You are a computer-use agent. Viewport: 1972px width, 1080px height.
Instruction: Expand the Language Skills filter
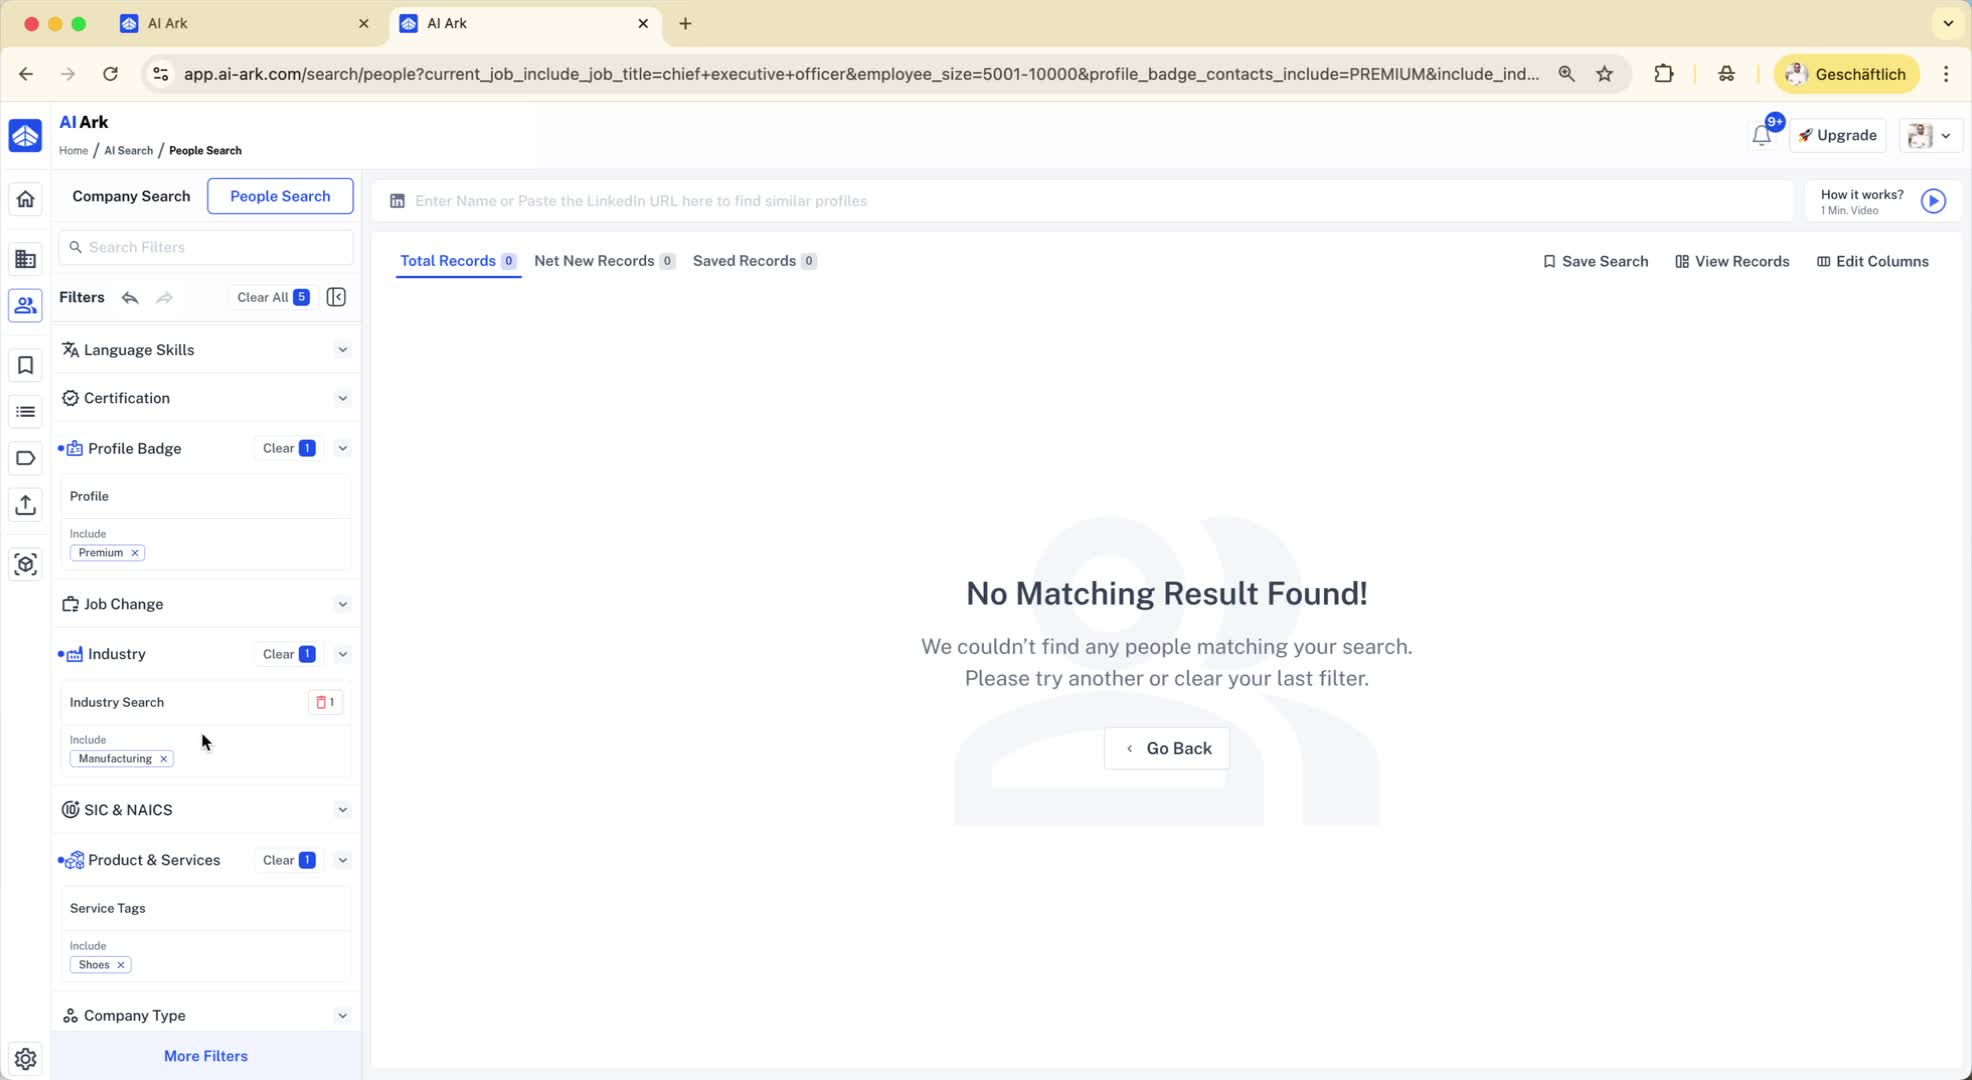342,350
